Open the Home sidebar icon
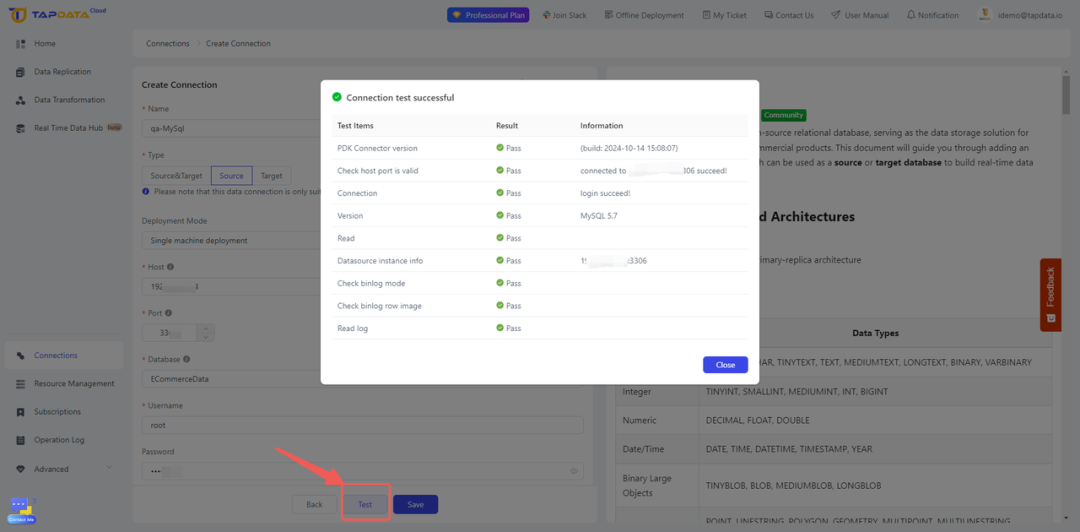Screen dimensions: 1080x532 (x=21, y=43)
